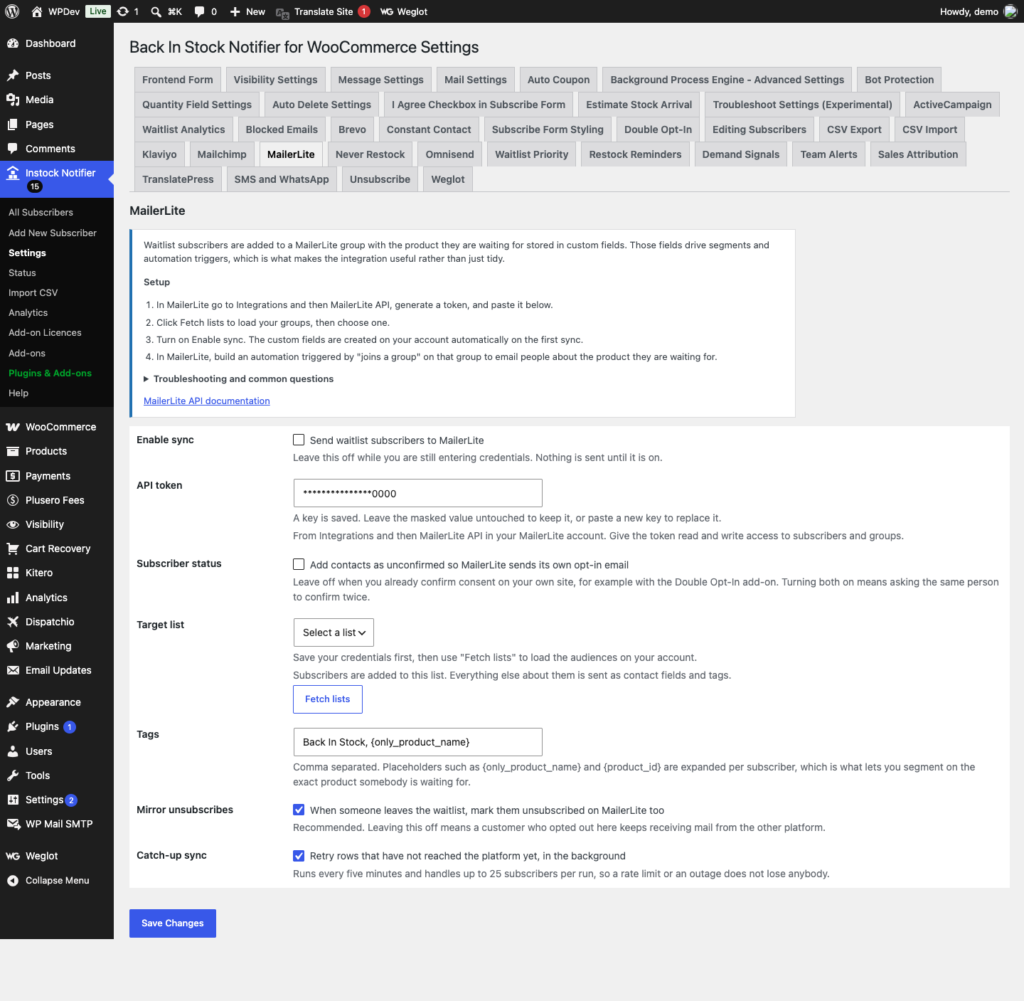
Task: Click the WordPress logo icon in admin bar
Action: click(12, 11)
